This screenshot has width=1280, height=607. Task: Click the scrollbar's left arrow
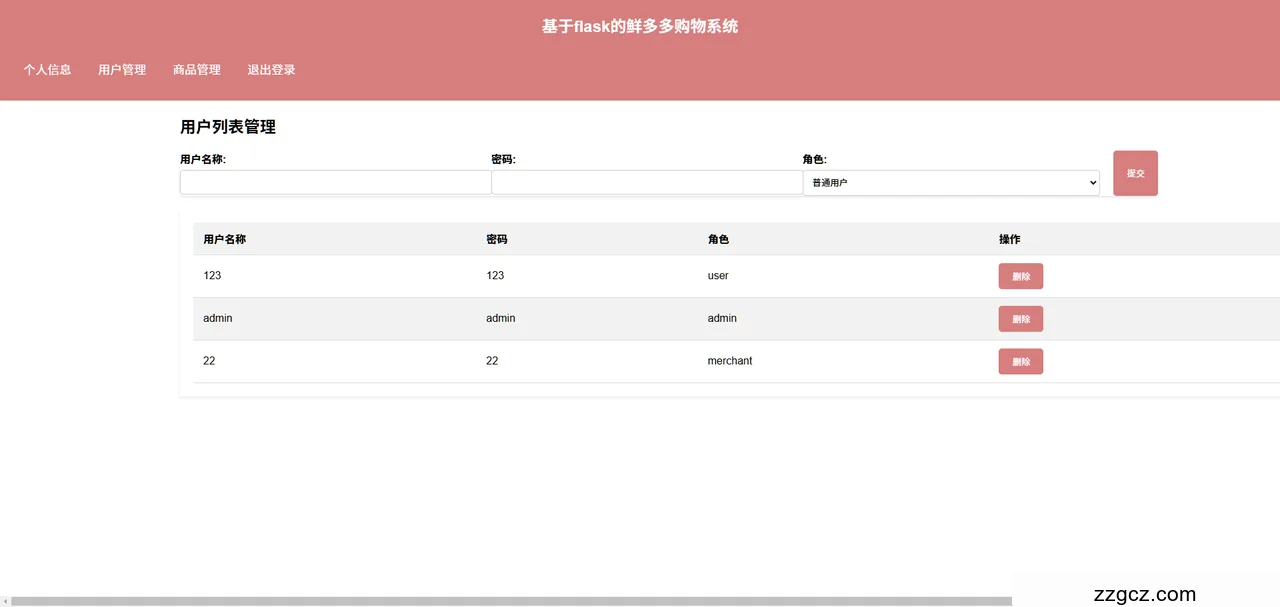coord(5,601)
